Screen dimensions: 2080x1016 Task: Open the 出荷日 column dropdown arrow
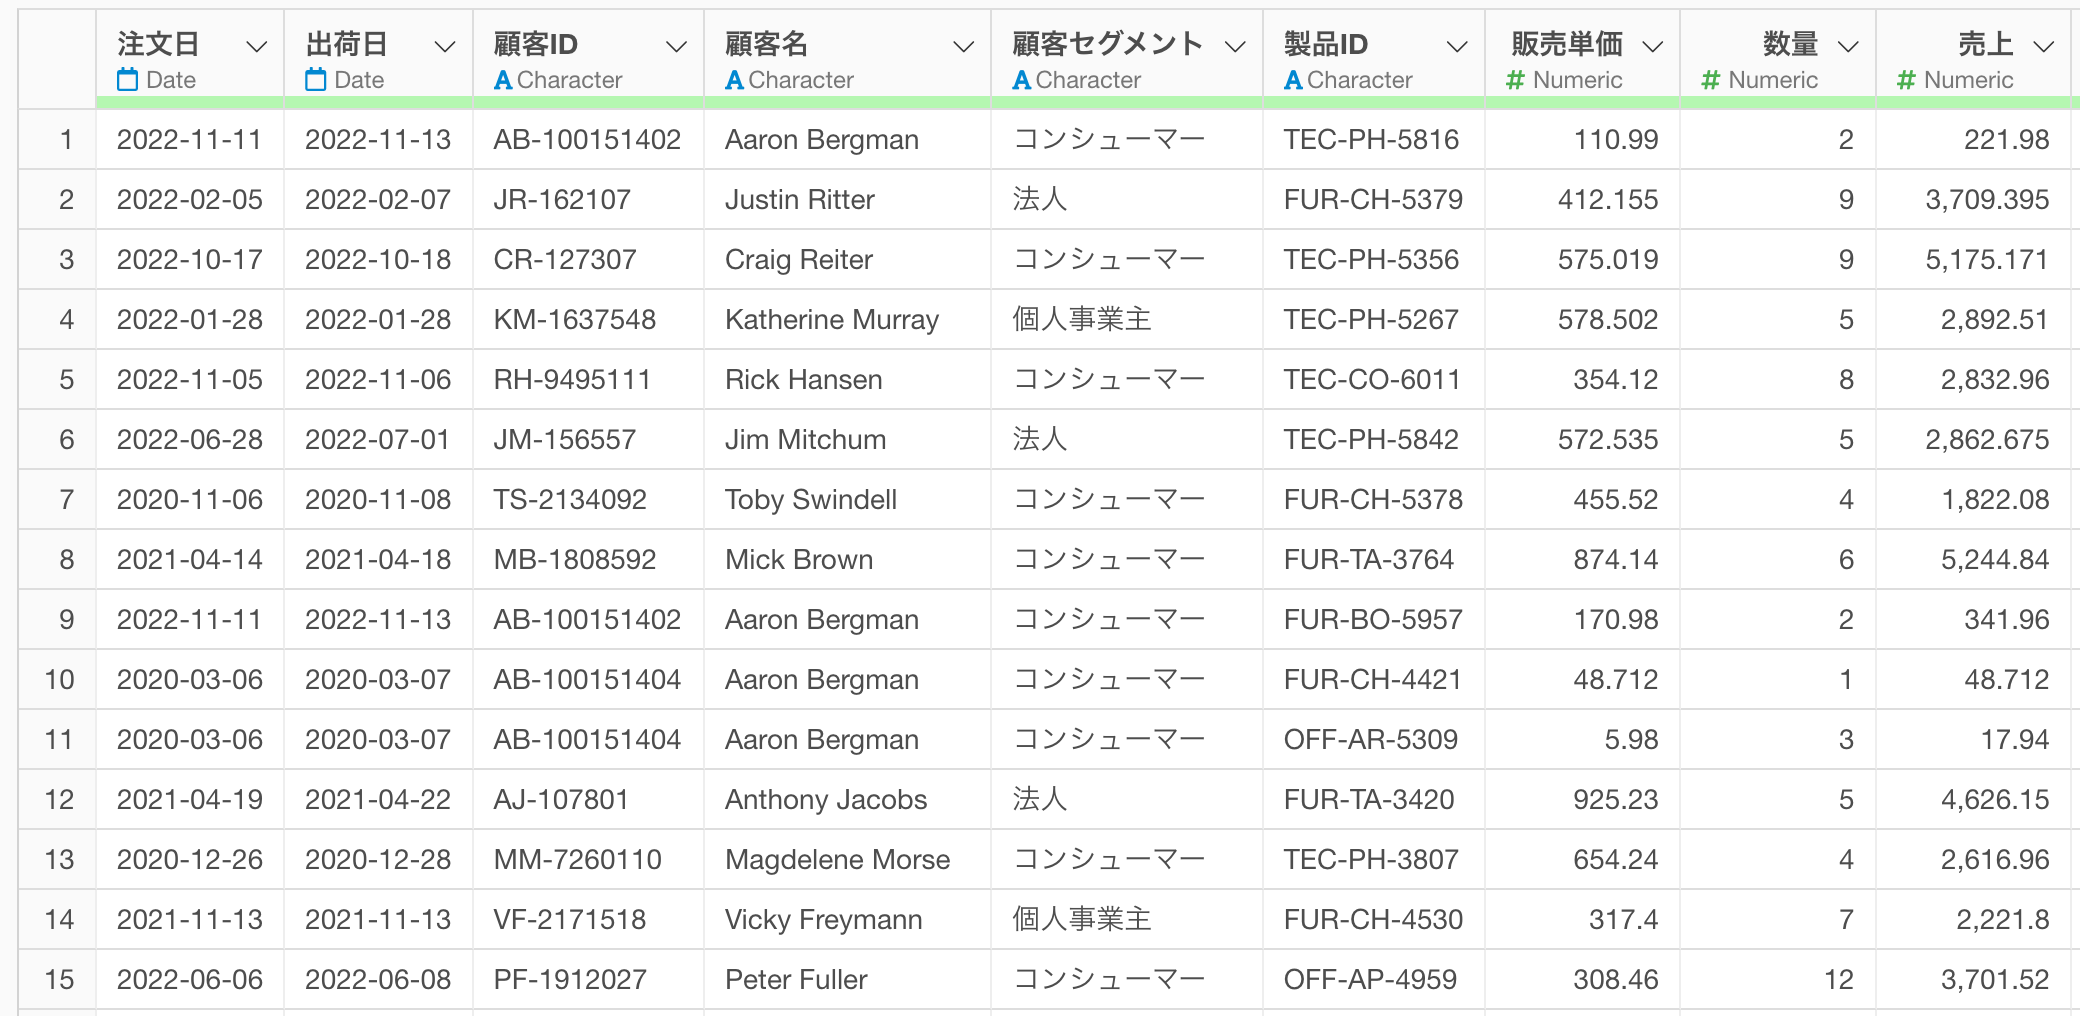[445, 46]
